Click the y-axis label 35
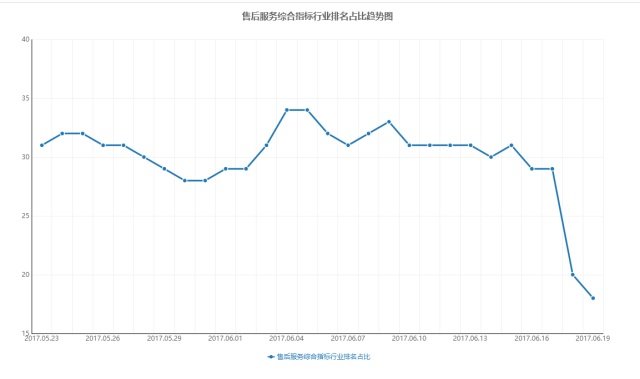This screenshot has height=379, width=640. (x=26, y=98)
